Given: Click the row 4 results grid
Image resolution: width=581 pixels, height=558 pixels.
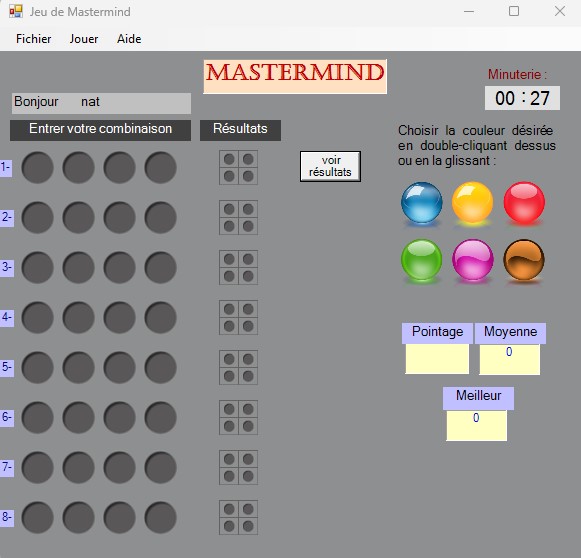Looking at the screenshot, I should click(x=238, y=318).
